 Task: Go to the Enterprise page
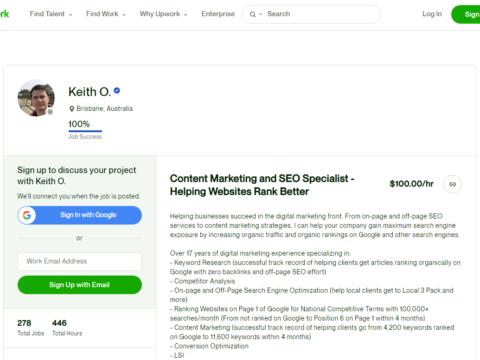point(218,14)
